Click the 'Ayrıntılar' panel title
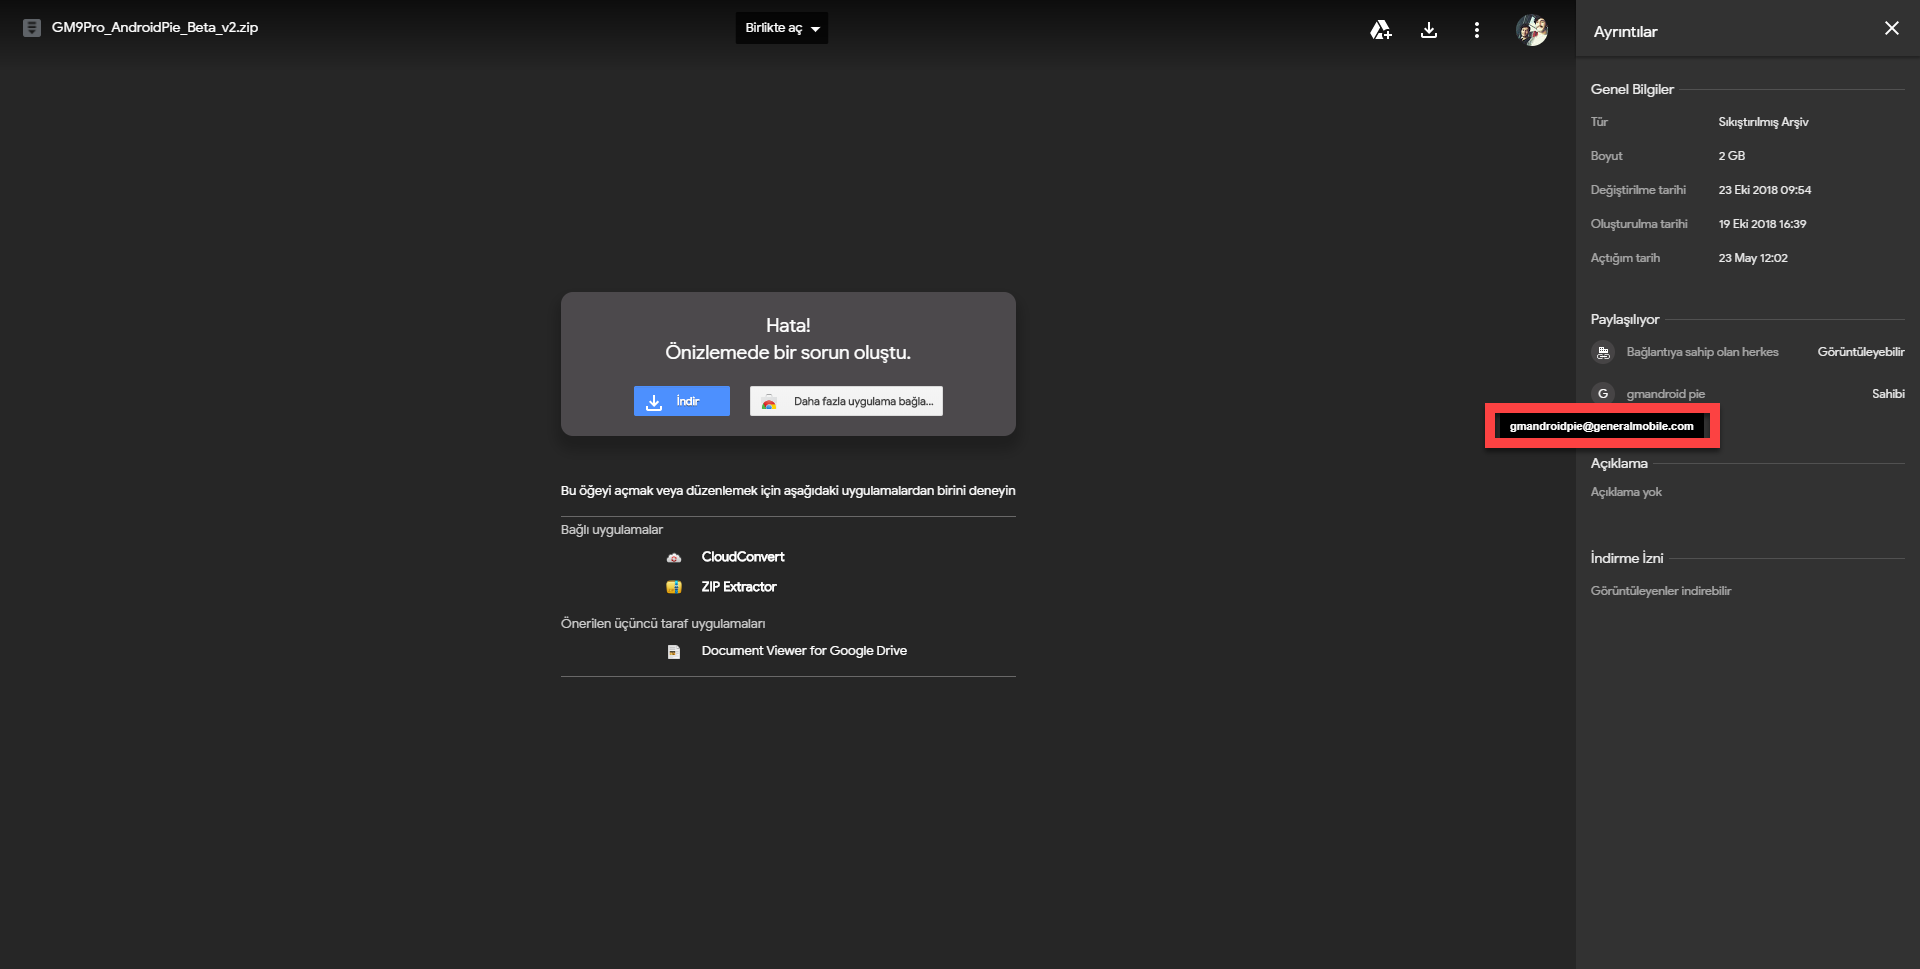The height and width of the screenshot is (969, 1920). coord(1625,32)
